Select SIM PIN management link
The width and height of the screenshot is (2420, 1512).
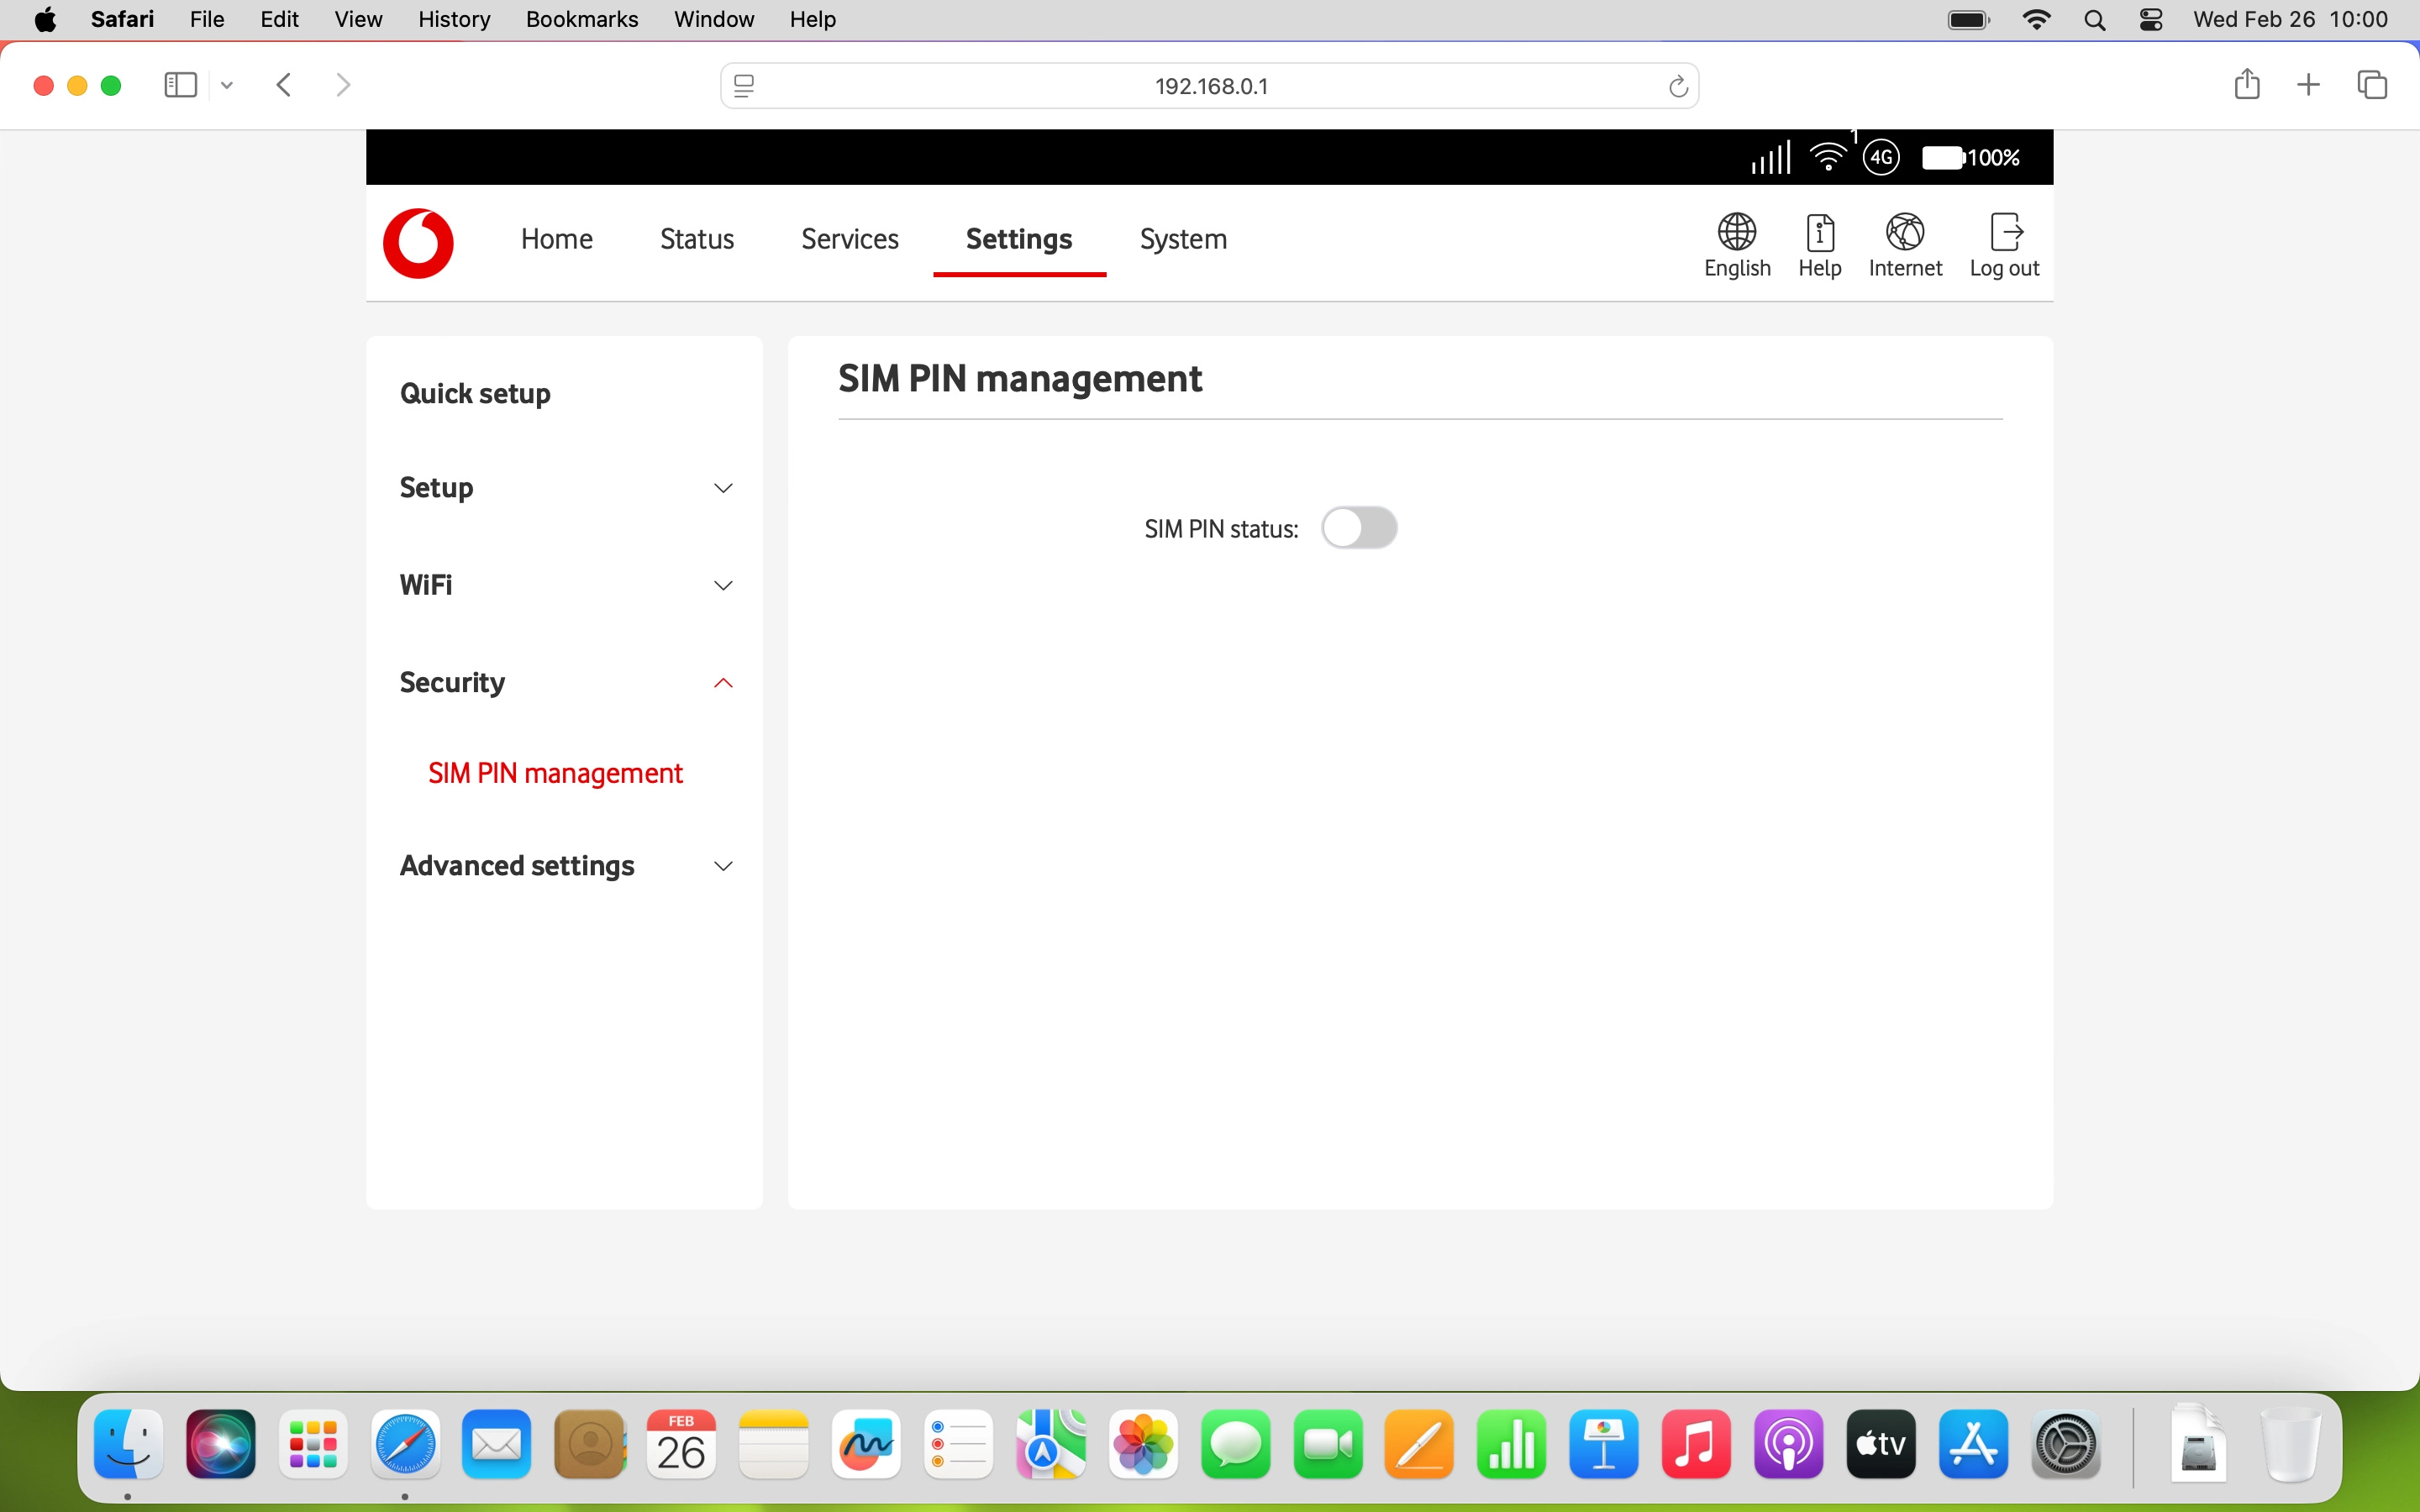[x=555, y=773]
